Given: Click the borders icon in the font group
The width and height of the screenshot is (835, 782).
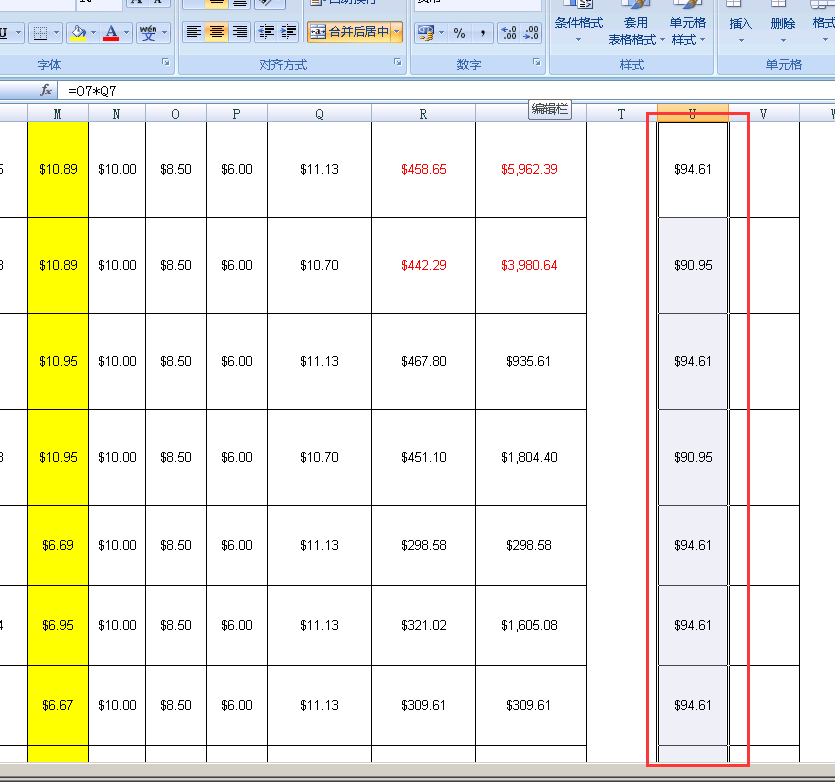Looking at the screenshot, I should tap(40, 33).
